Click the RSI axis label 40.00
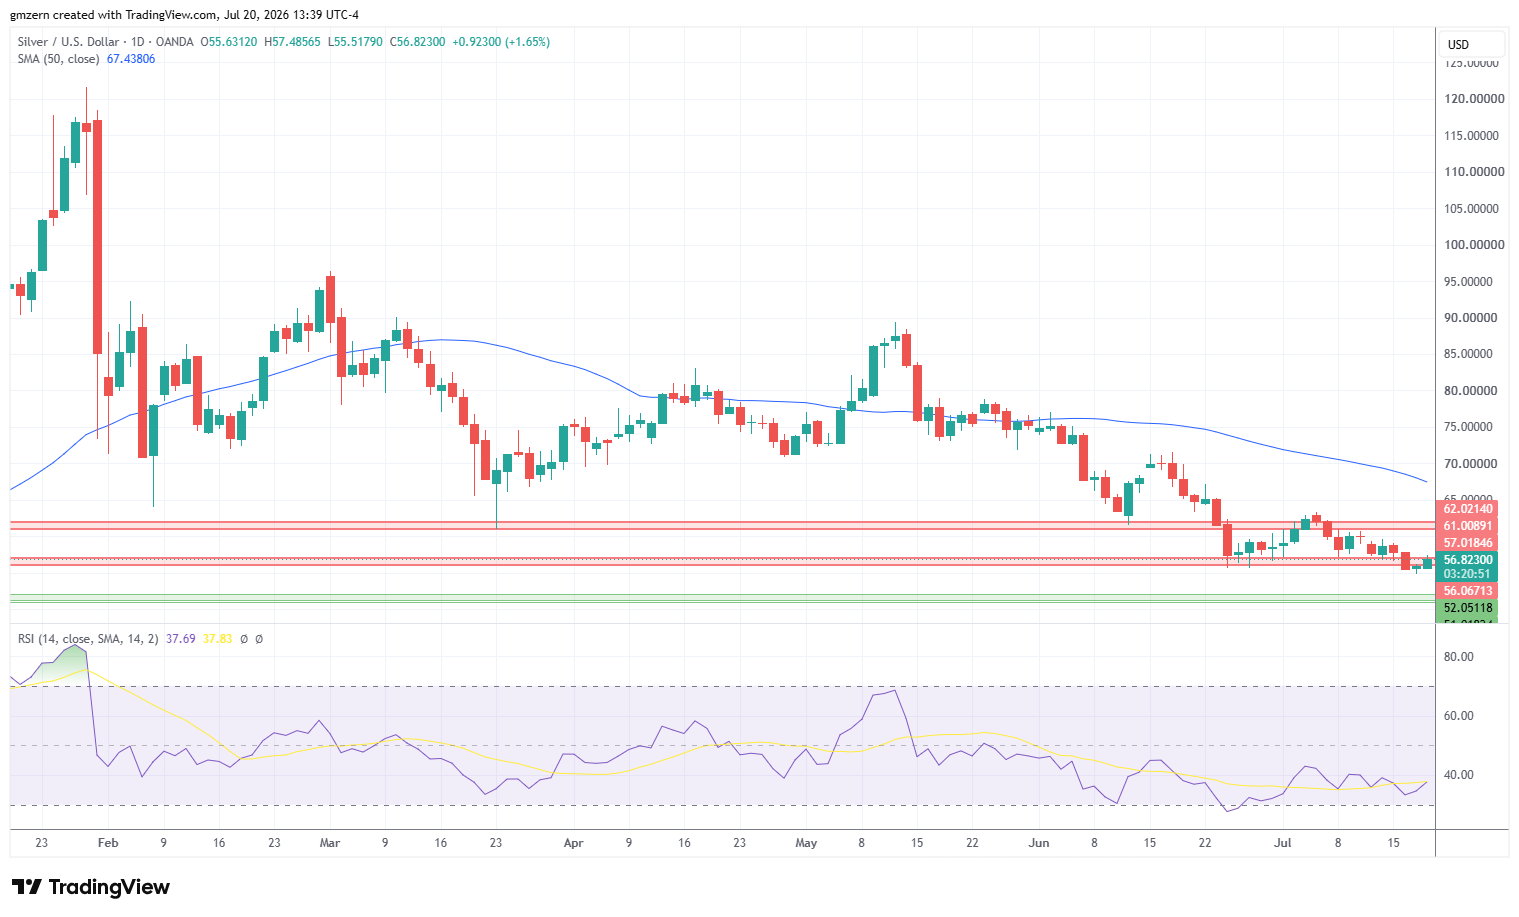This screenshot has width=1519, height=917. coord(1459,775)
